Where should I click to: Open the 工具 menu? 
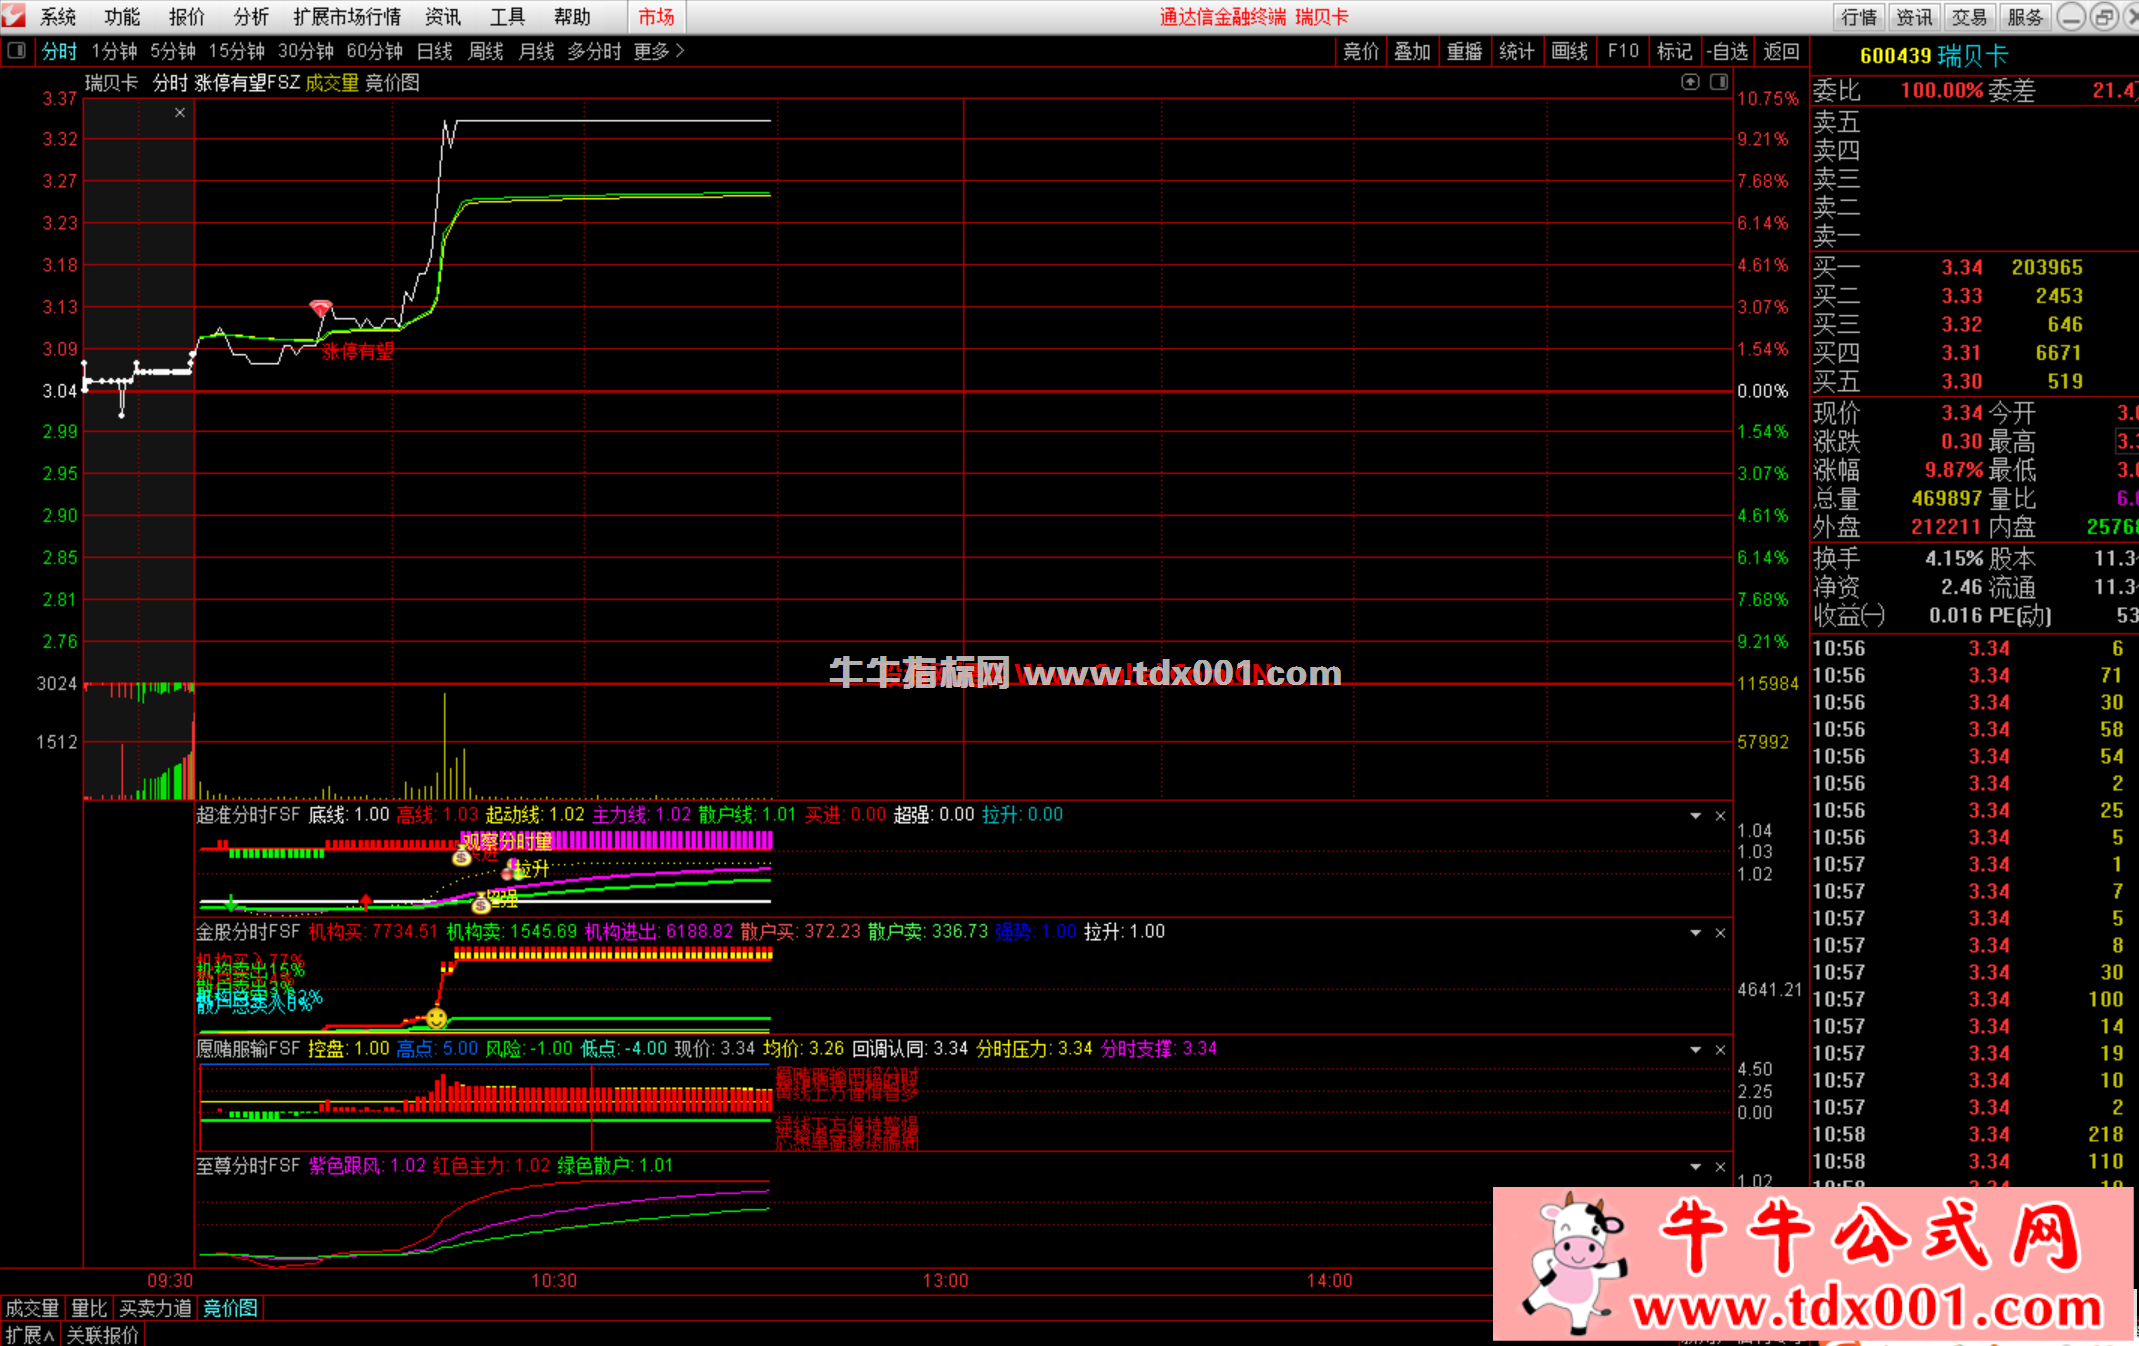click(507, 17)
